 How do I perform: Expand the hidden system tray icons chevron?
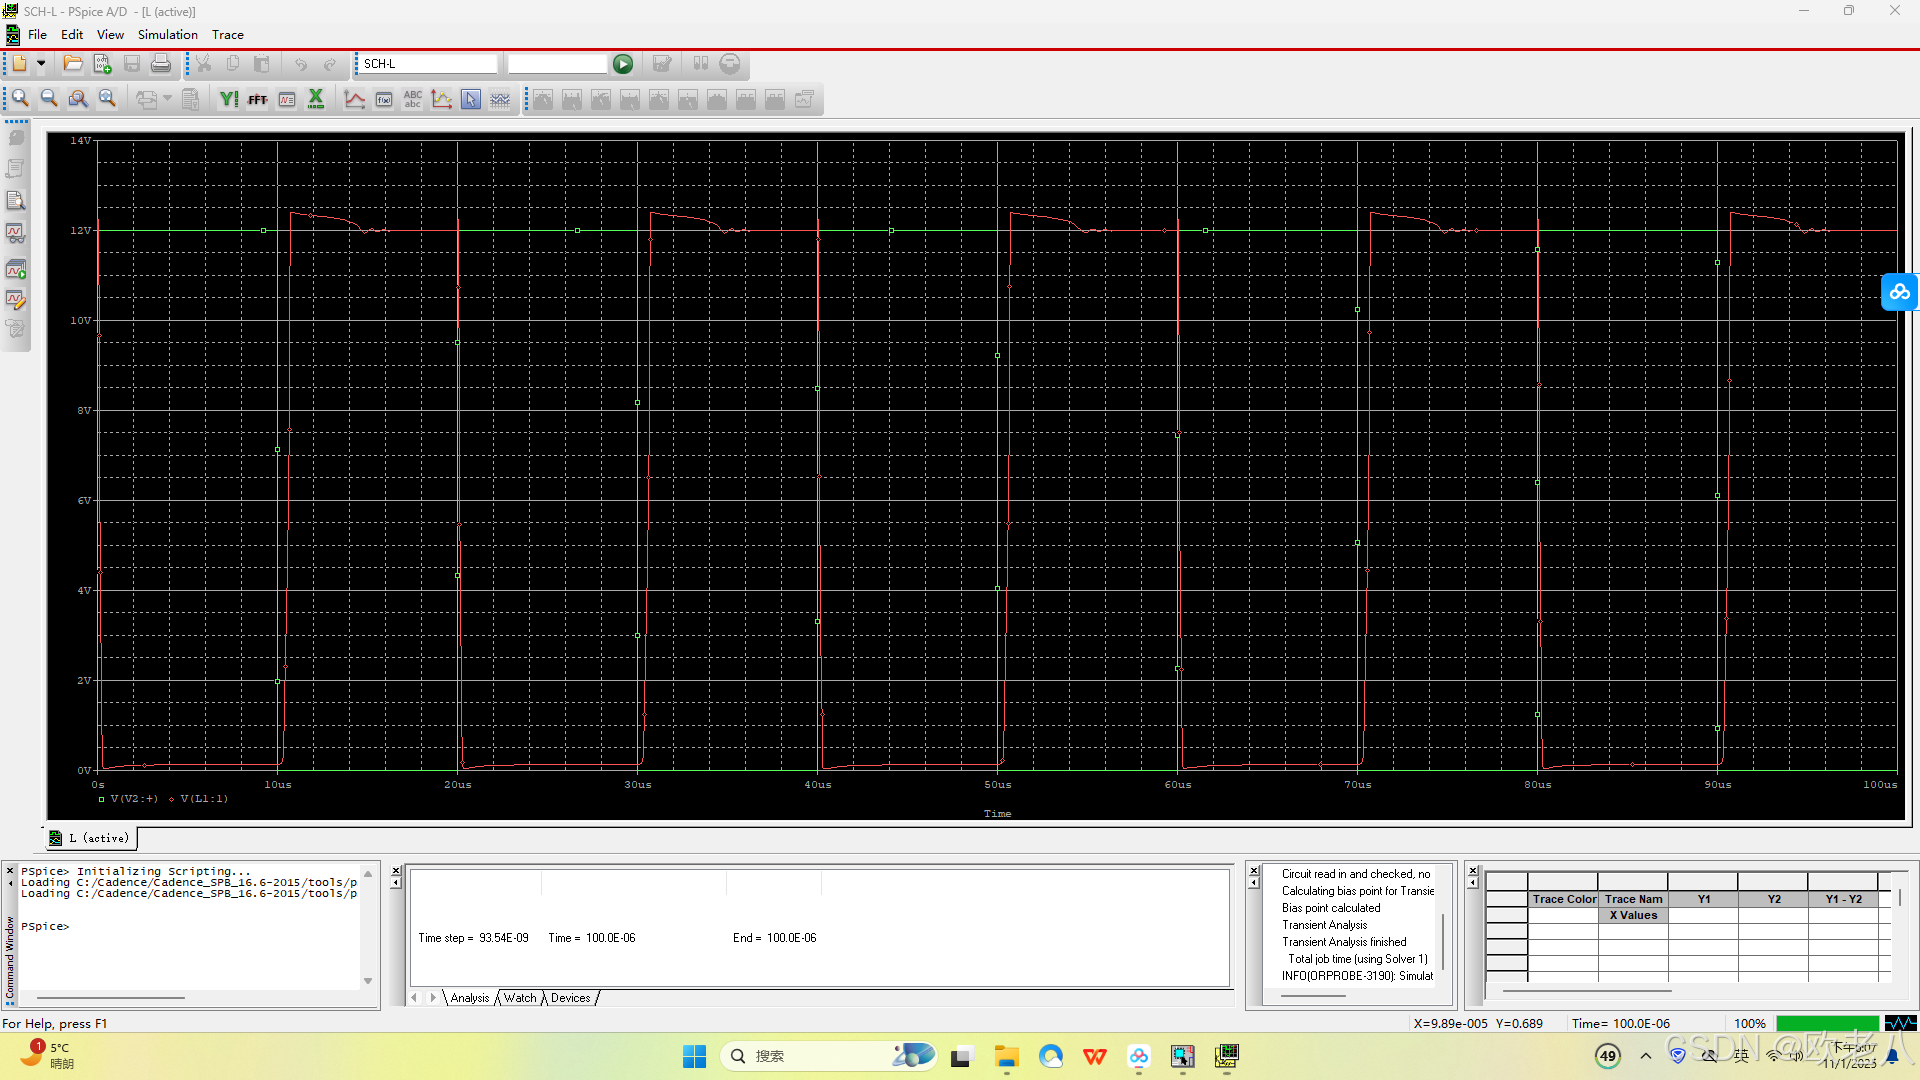(1646, 1056)
